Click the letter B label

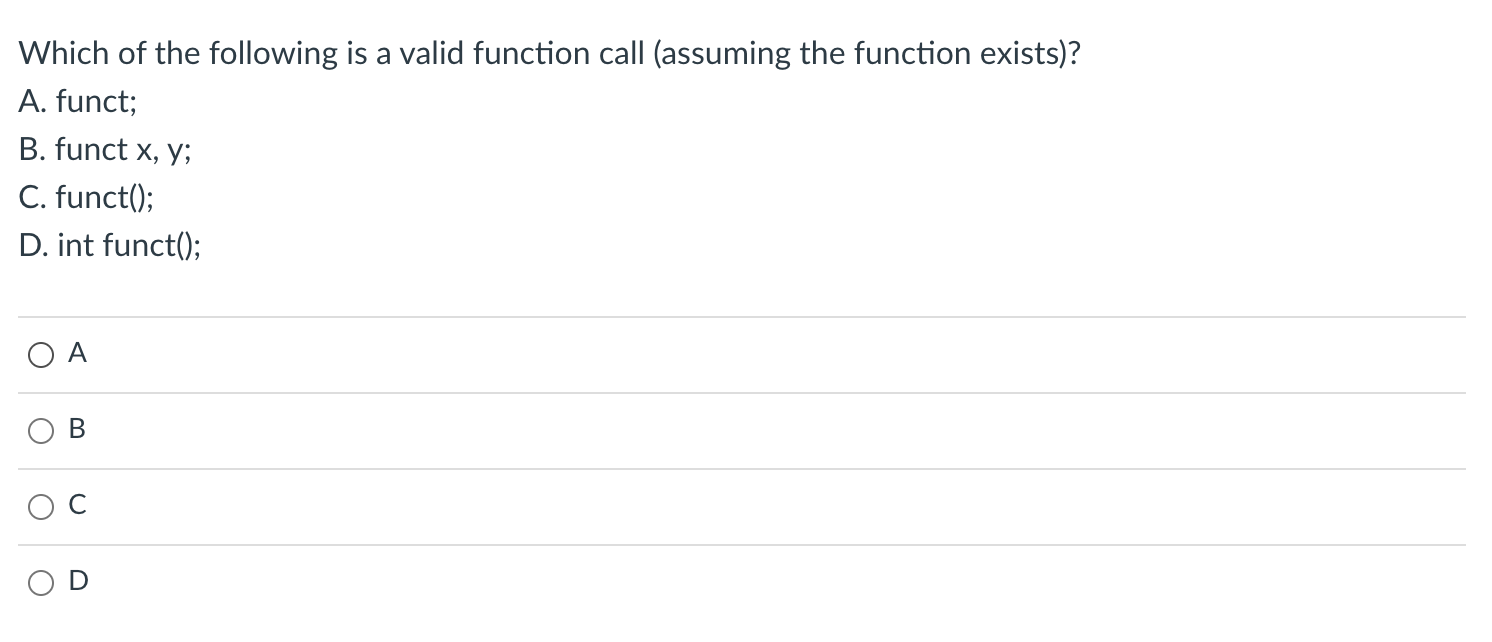pyautogui.click(x=76, y=430)
